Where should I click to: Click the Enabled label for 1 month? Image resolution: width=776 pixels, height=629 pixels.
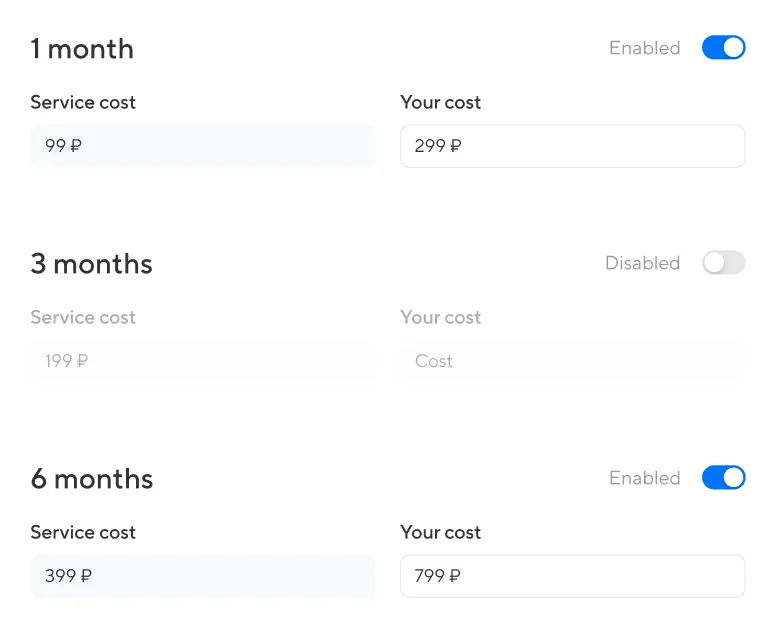tap(644, 48)
